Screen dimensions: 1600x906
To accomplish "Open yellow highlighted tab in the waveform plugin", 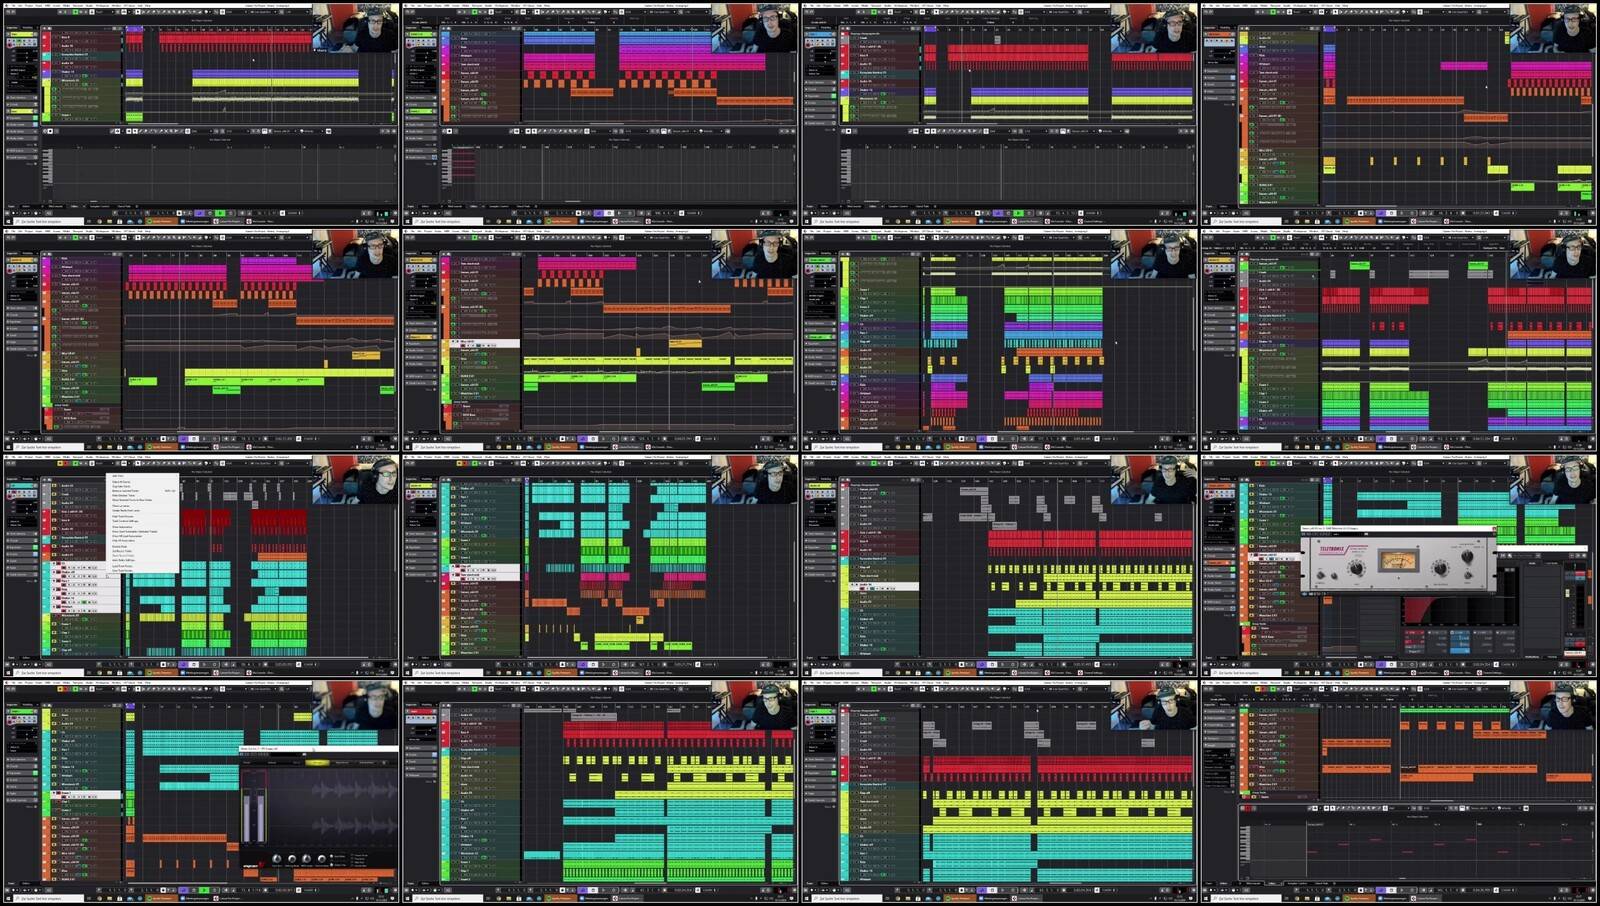I will pos(317,762).
